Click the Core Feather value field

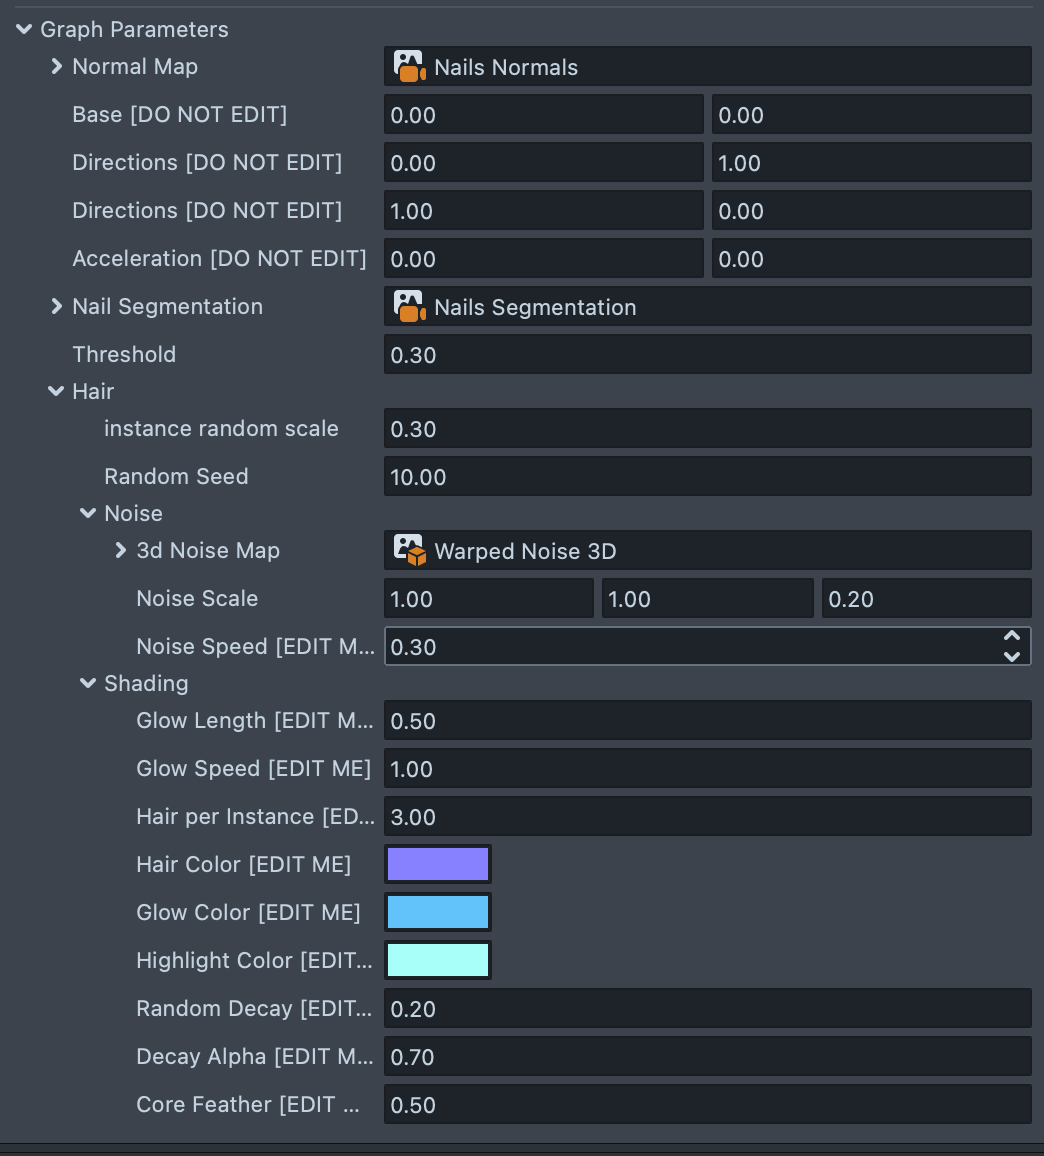[x=706, y=1105]
